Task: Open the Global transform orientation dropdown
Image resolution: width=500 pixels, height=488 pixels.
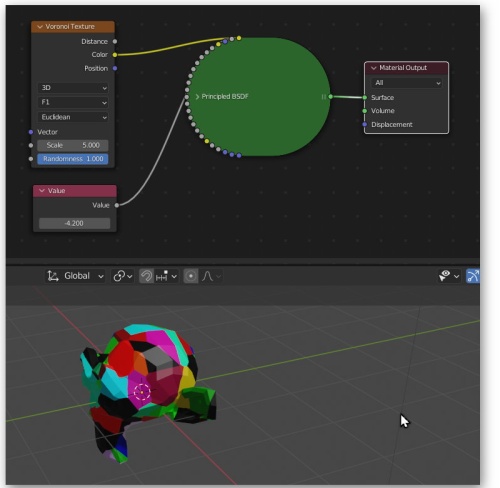Action: point(75,276)
